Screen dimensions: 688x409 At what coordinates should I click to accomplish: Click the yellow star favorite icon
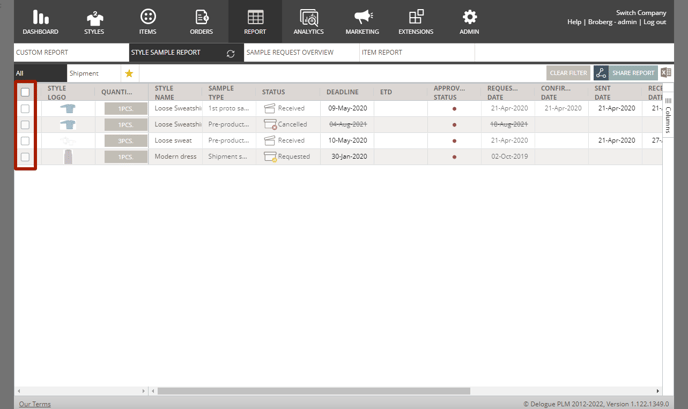tap(129, 73)
